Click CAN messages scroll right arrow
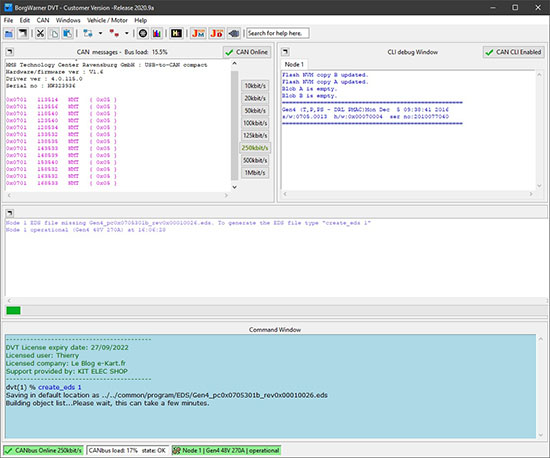The height and width of the screenshot is (458, 550). click(x=226, y=195)
